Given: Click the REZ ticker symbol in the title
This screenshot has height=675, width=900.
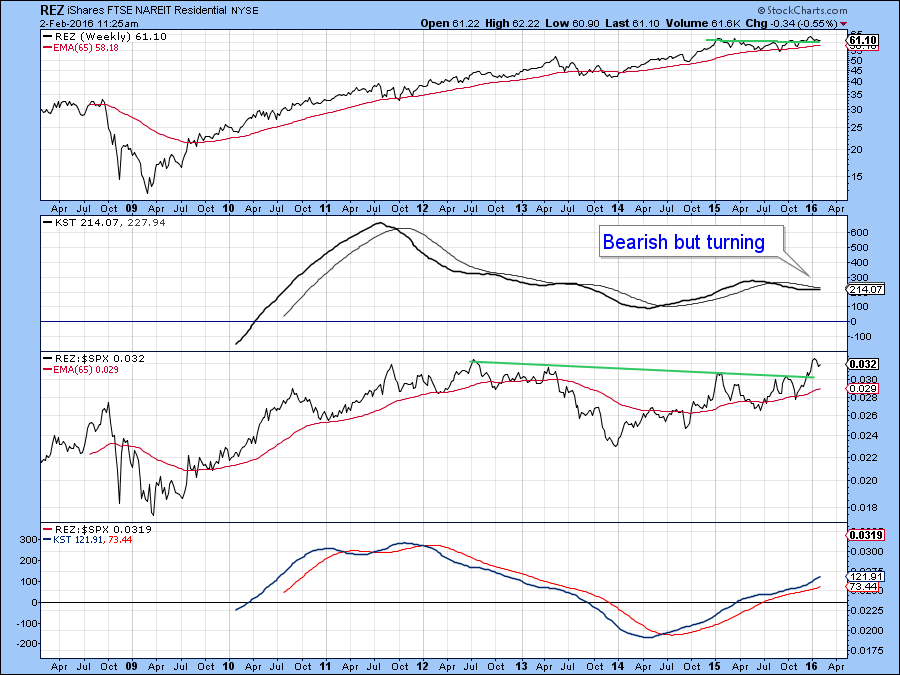Looking at the screenshot, I should [x=52, y=10].
